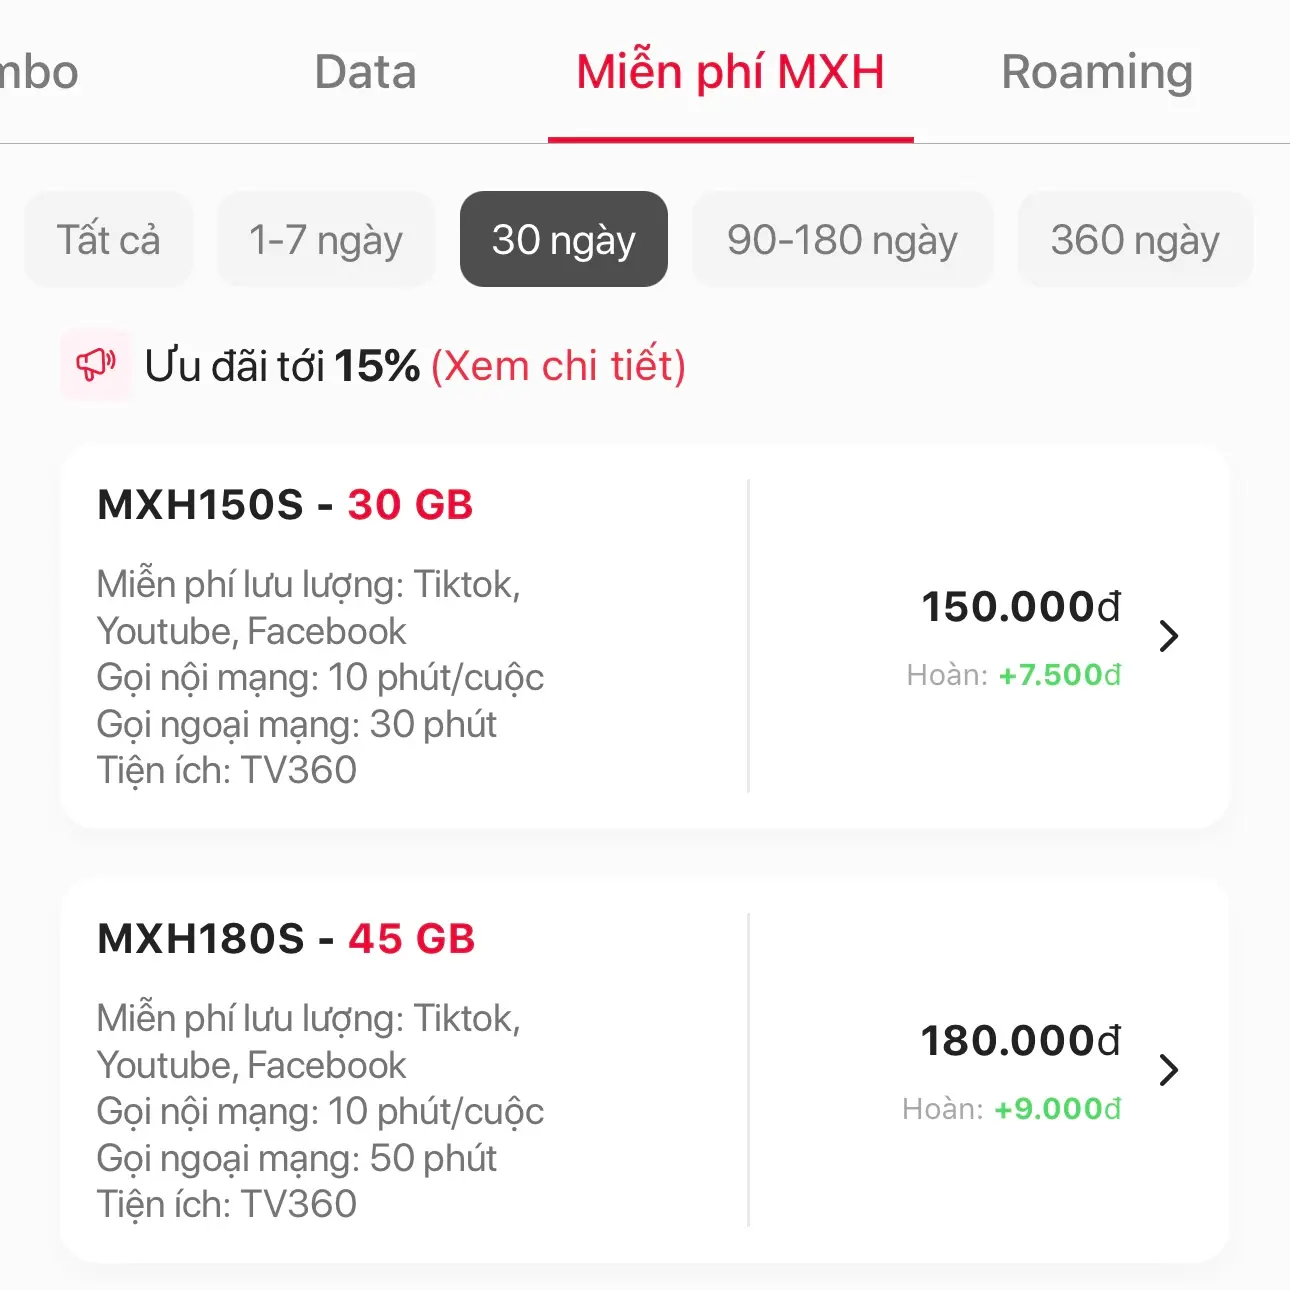Open the Miễn phí MXH tab

pyautogui.click(x=729, y=72)
